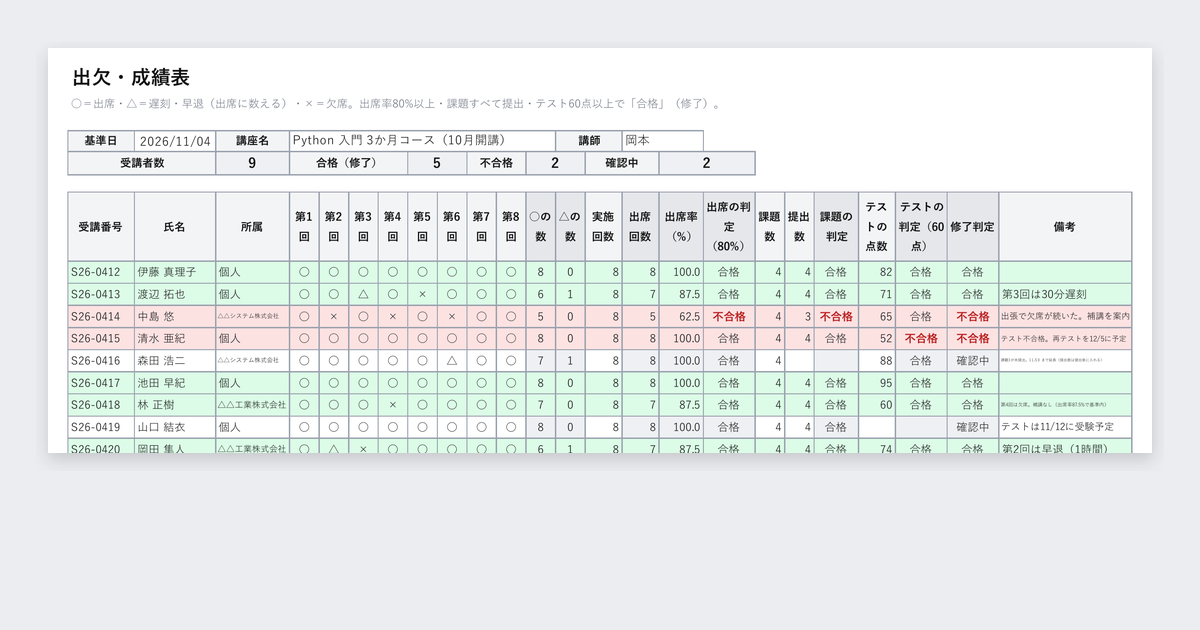1200x630 pixels.
Task: Select 伊藤 真理子's test score "82"
Action: pos(886,272)
